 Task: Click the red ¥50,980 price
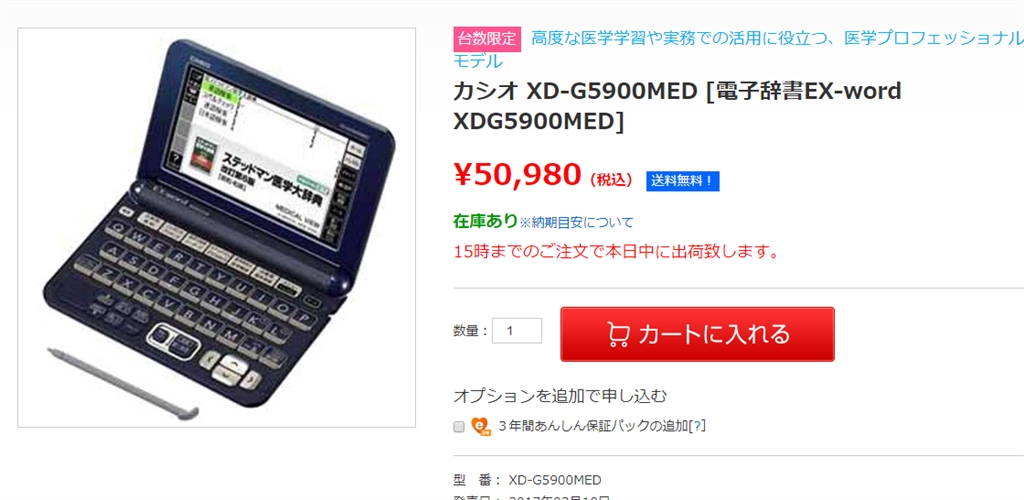pyautogui.click(x=517, y=174)
